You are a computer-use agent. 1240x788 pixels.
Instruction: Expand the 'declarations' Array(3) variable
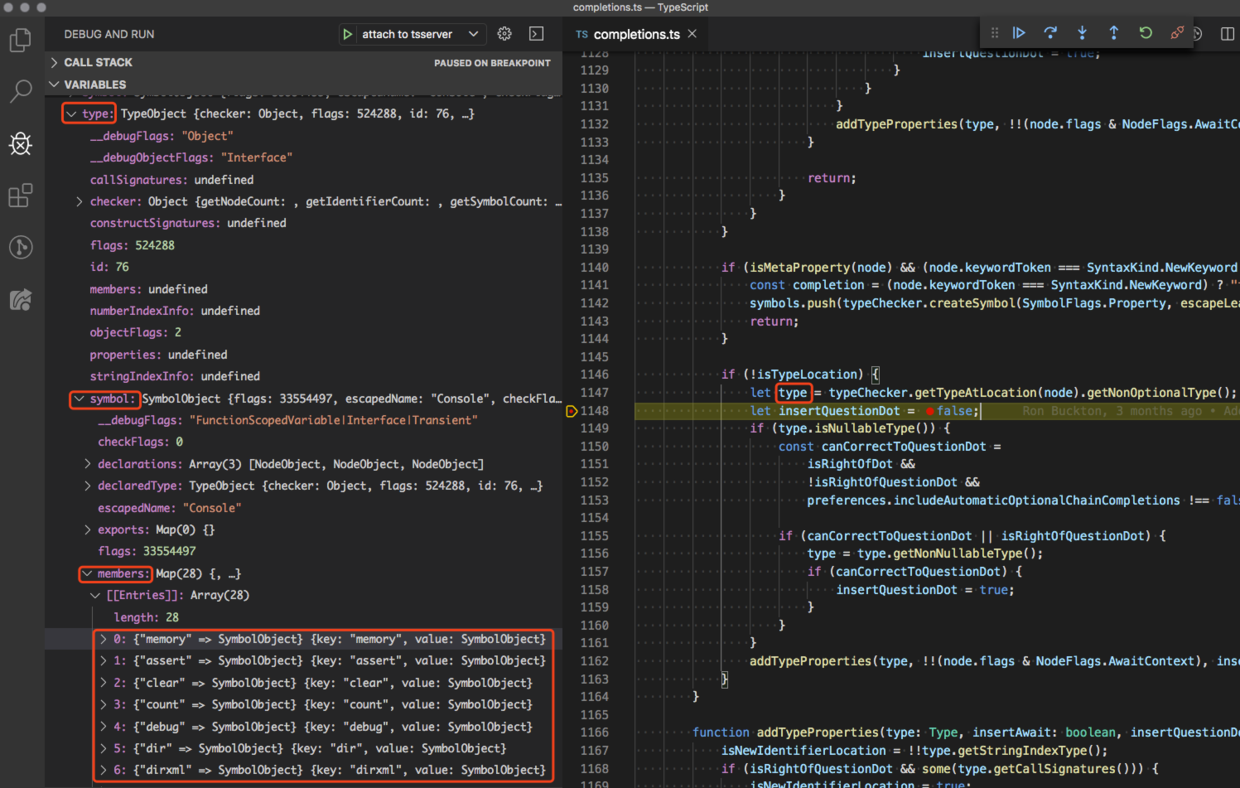point(88,464)
